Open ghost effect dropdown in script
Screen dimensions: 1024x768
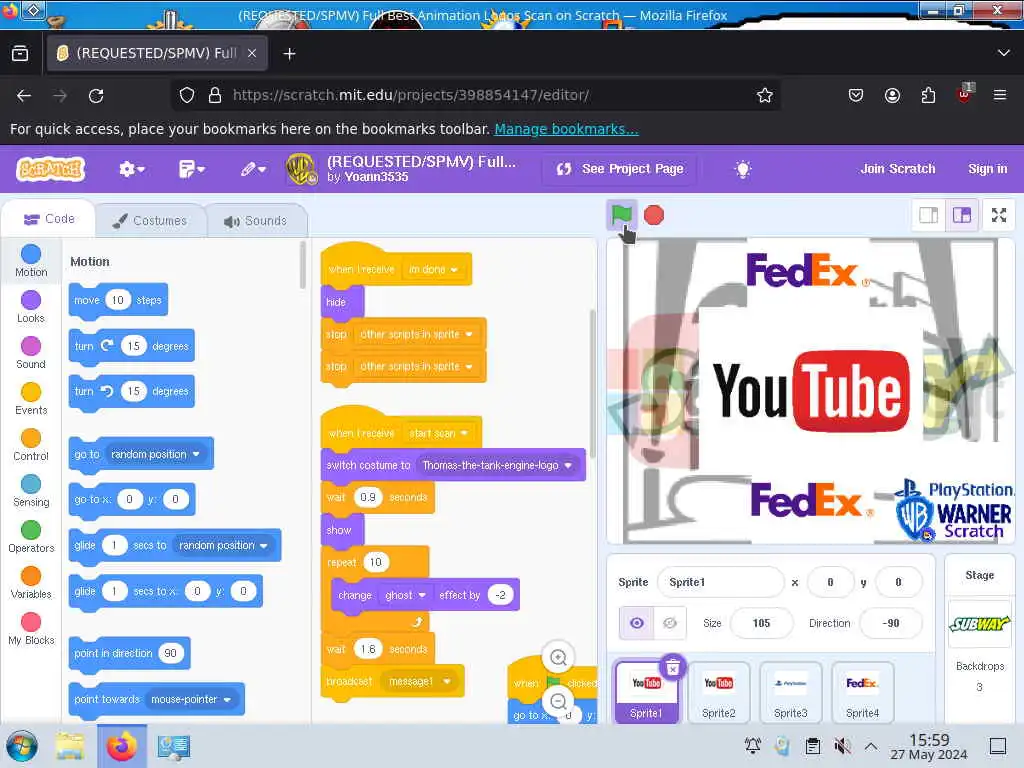405,595
